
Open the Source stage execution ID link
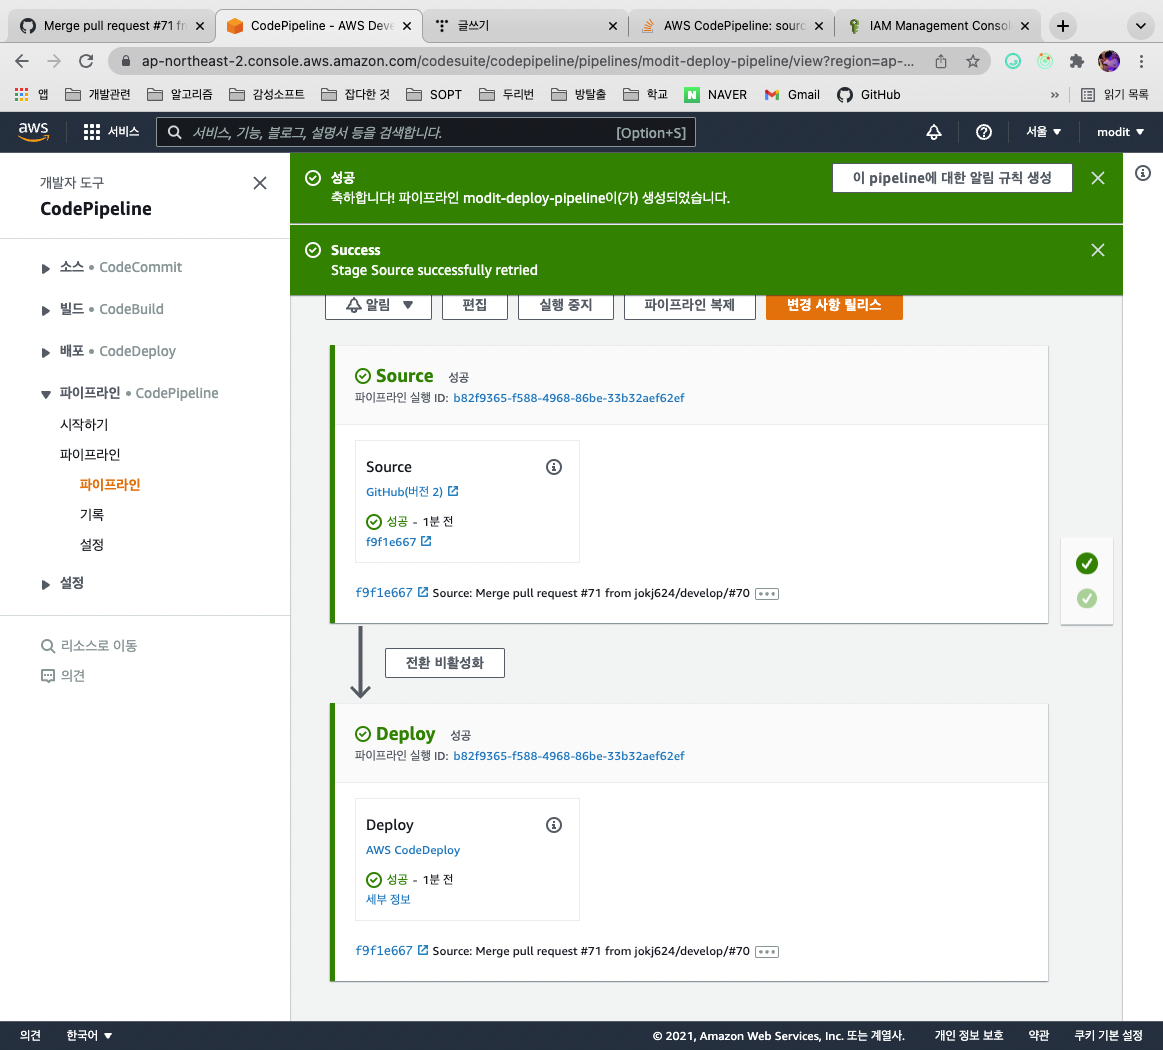tap(569, 398)
